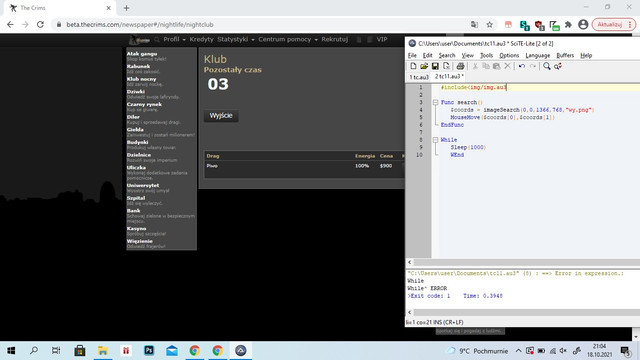Open the View menu in SciTE
This screenshot has height=360, width=640.
pos(467,55)
